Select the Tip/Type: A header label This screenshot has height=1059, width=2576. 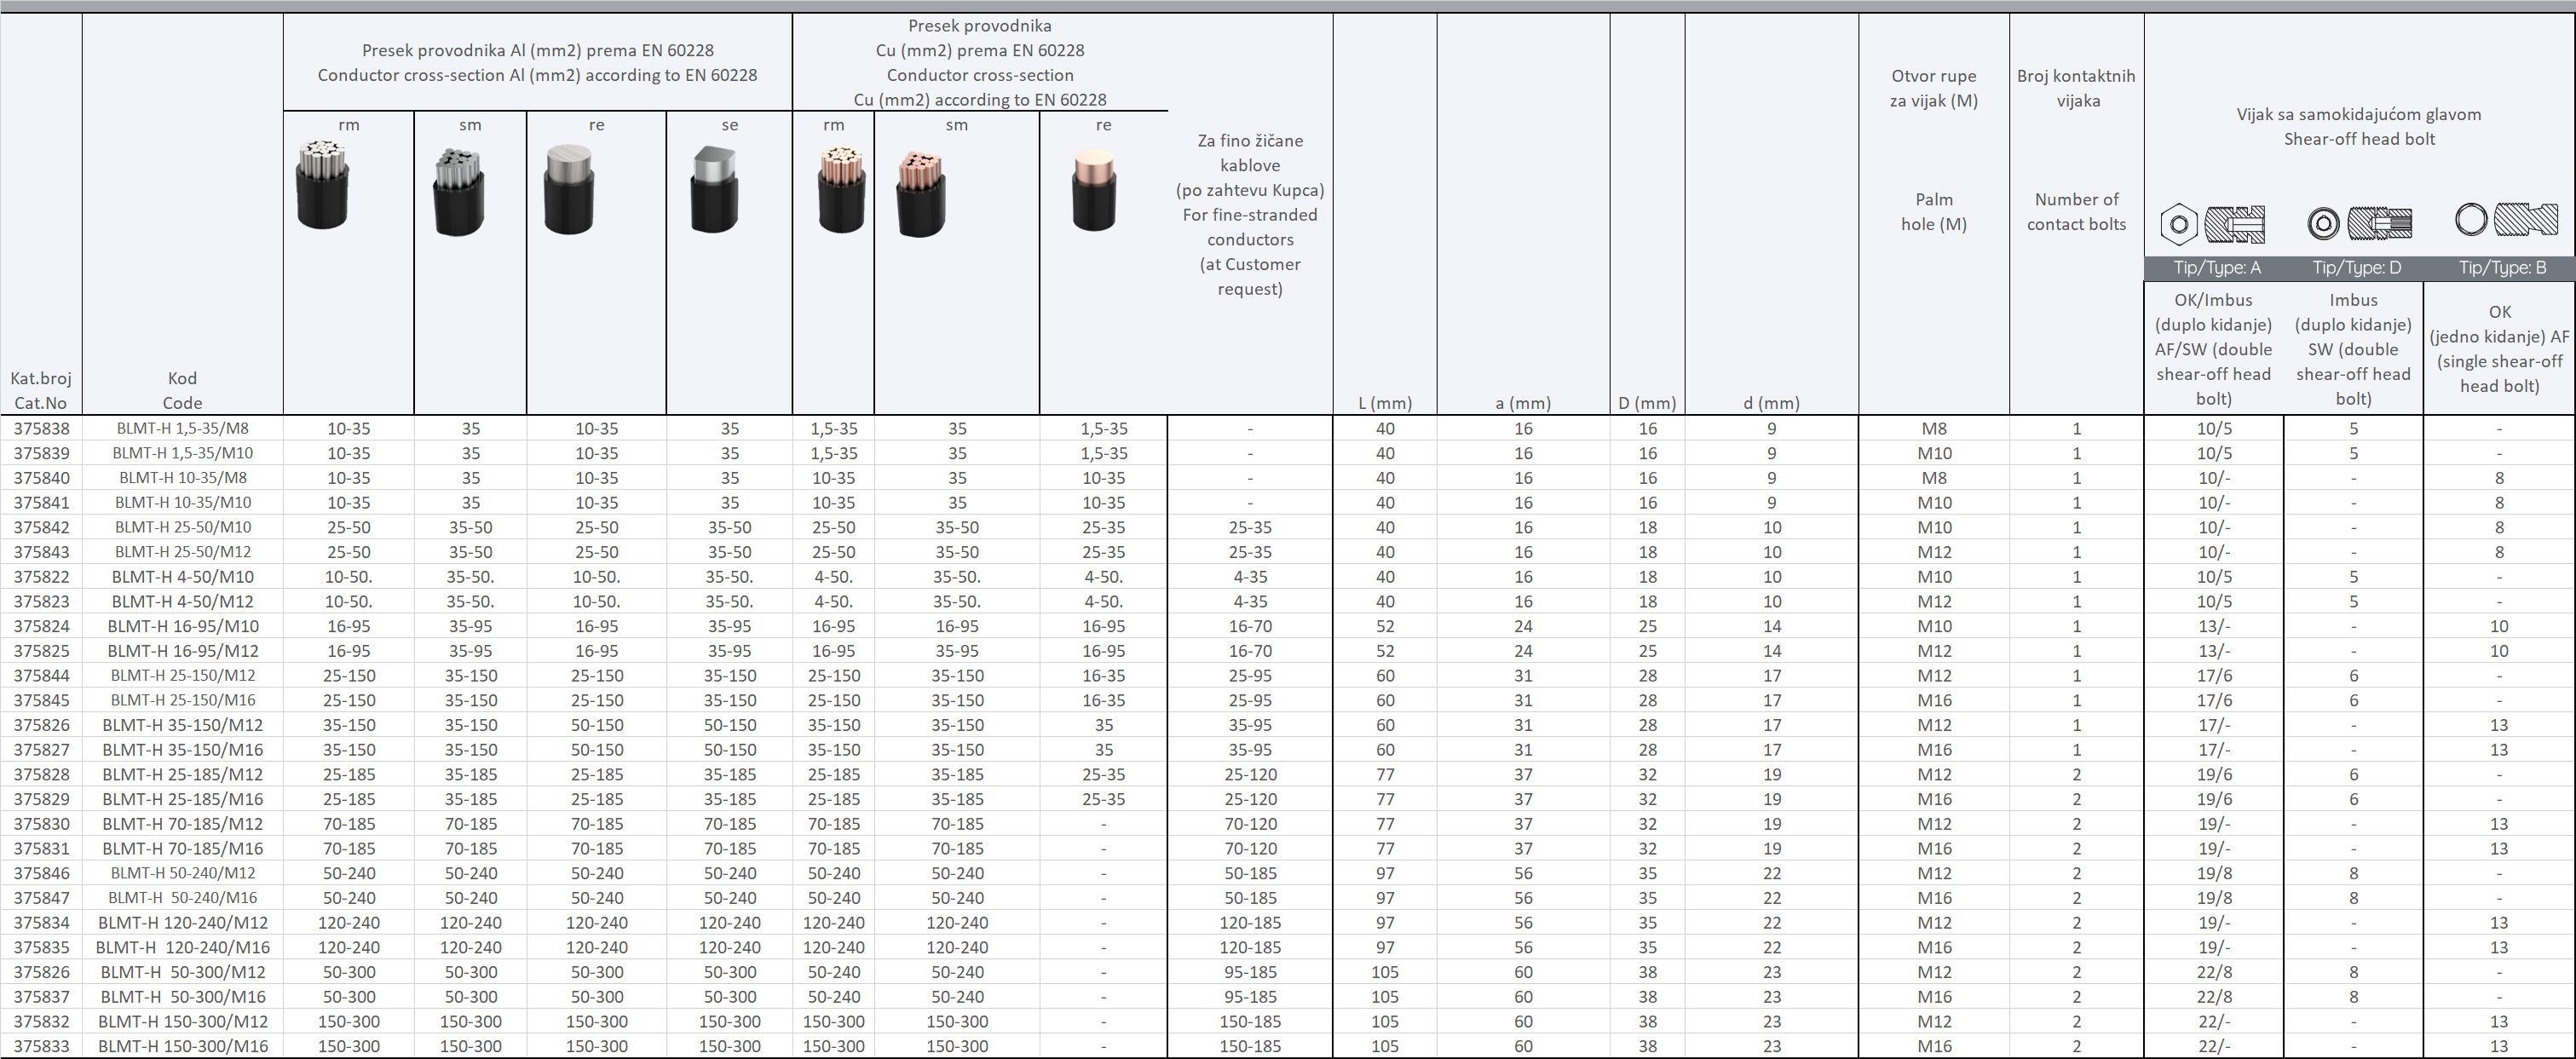coord(2216,268)
